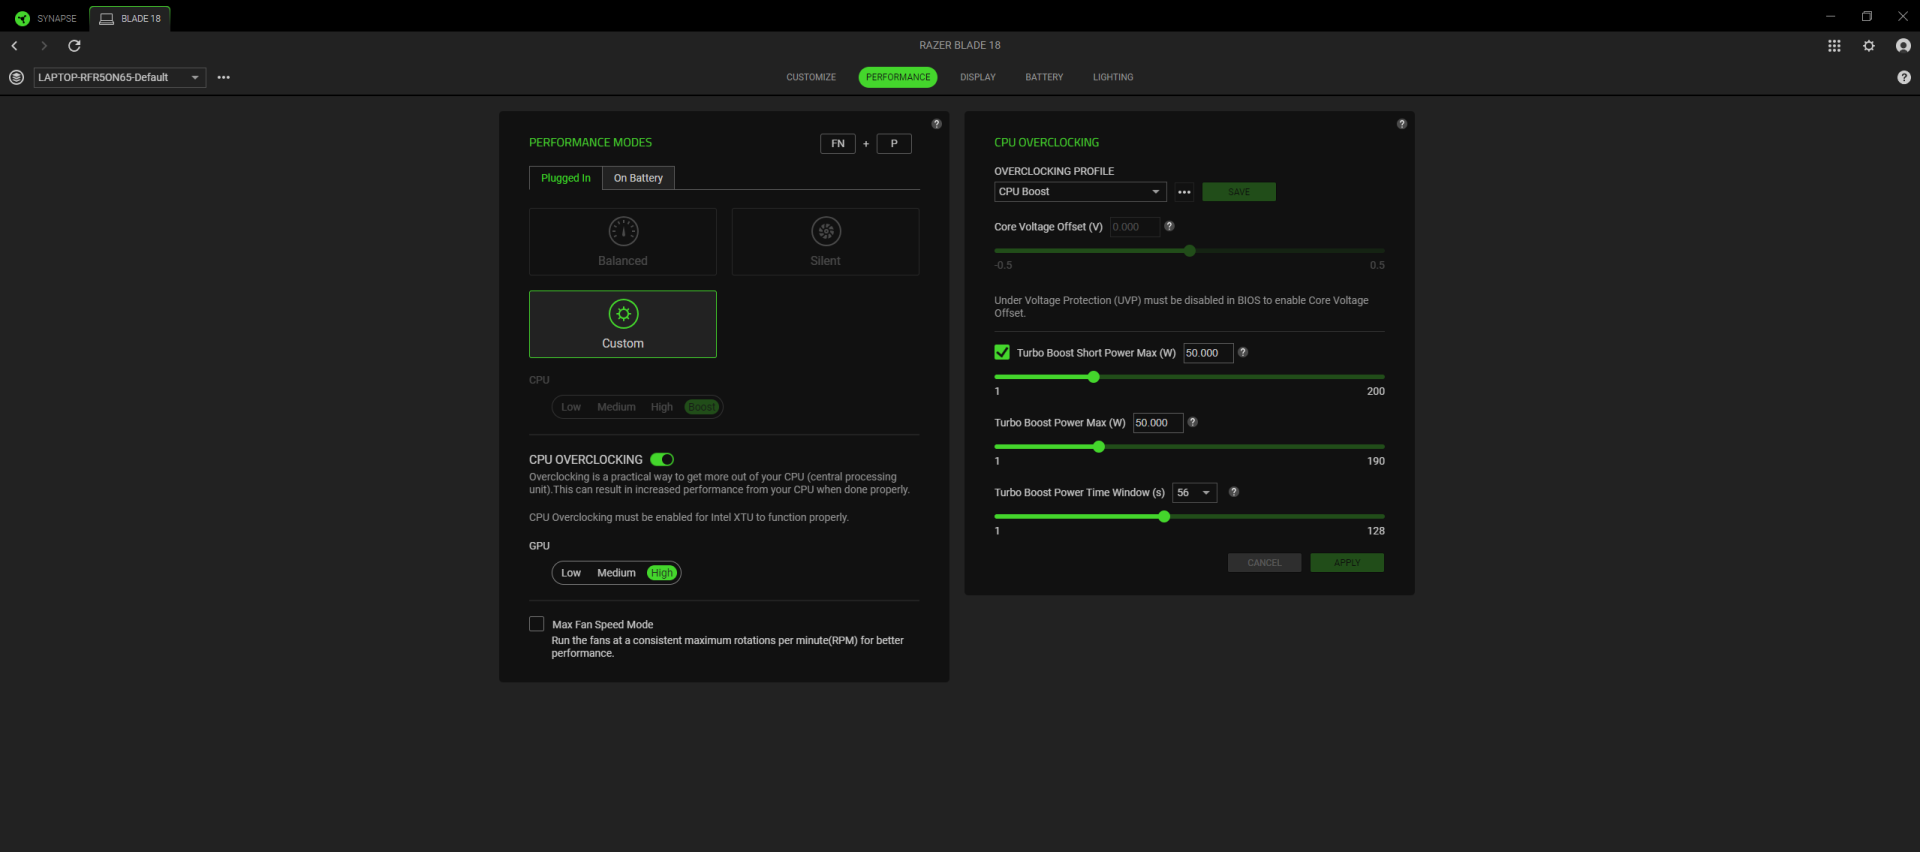Set CPU level to Medium
Screen dimensions: 1920x852
point(616,407)
